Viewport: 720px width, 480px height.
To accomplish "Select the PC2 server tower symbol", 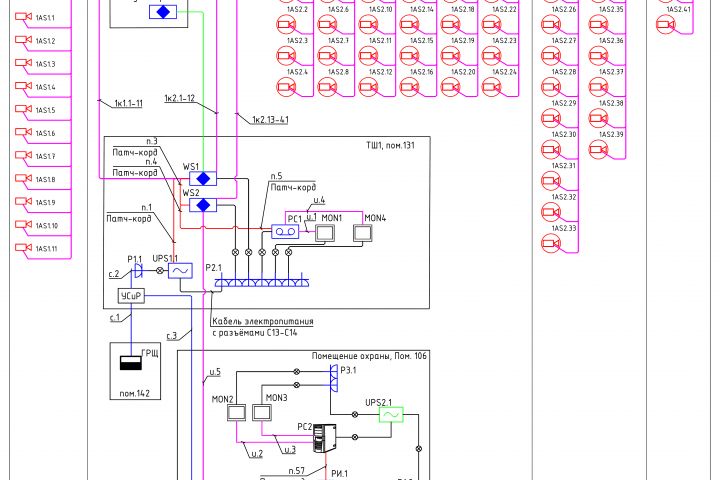I will [x=325, y=438].
